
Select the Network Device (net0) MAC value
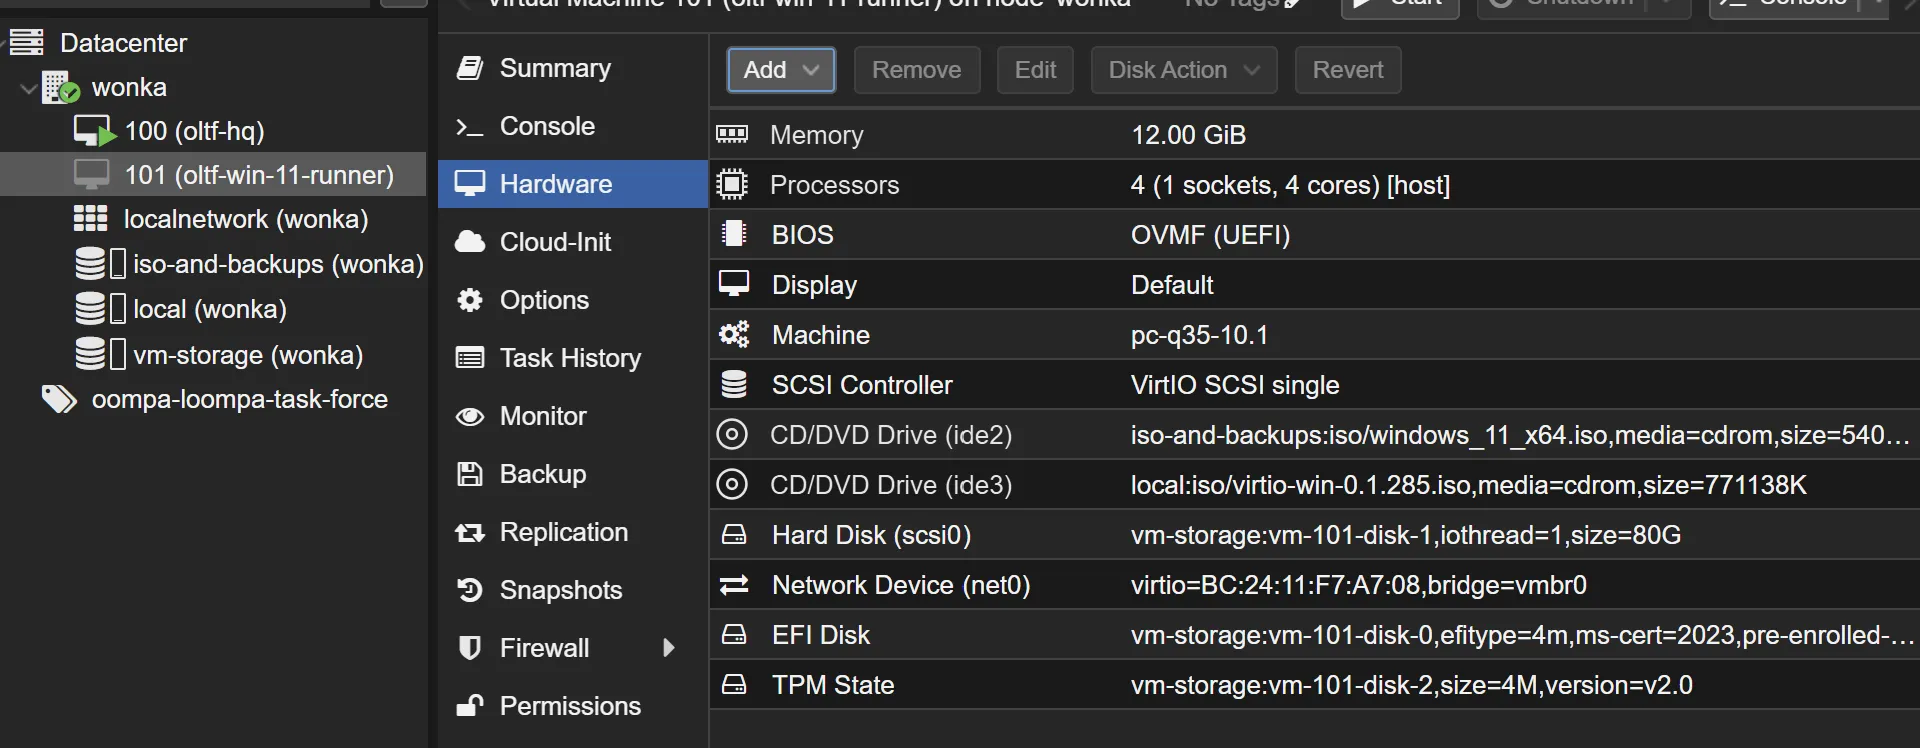[1359, 585]
